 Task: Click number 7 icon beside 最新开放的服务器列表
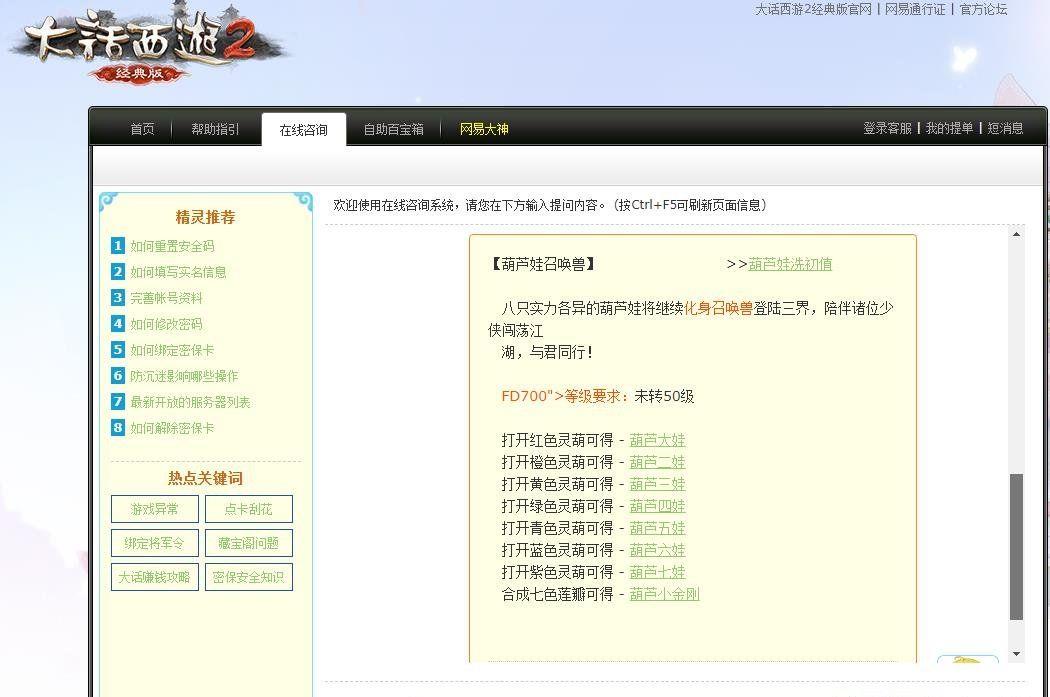118,402
